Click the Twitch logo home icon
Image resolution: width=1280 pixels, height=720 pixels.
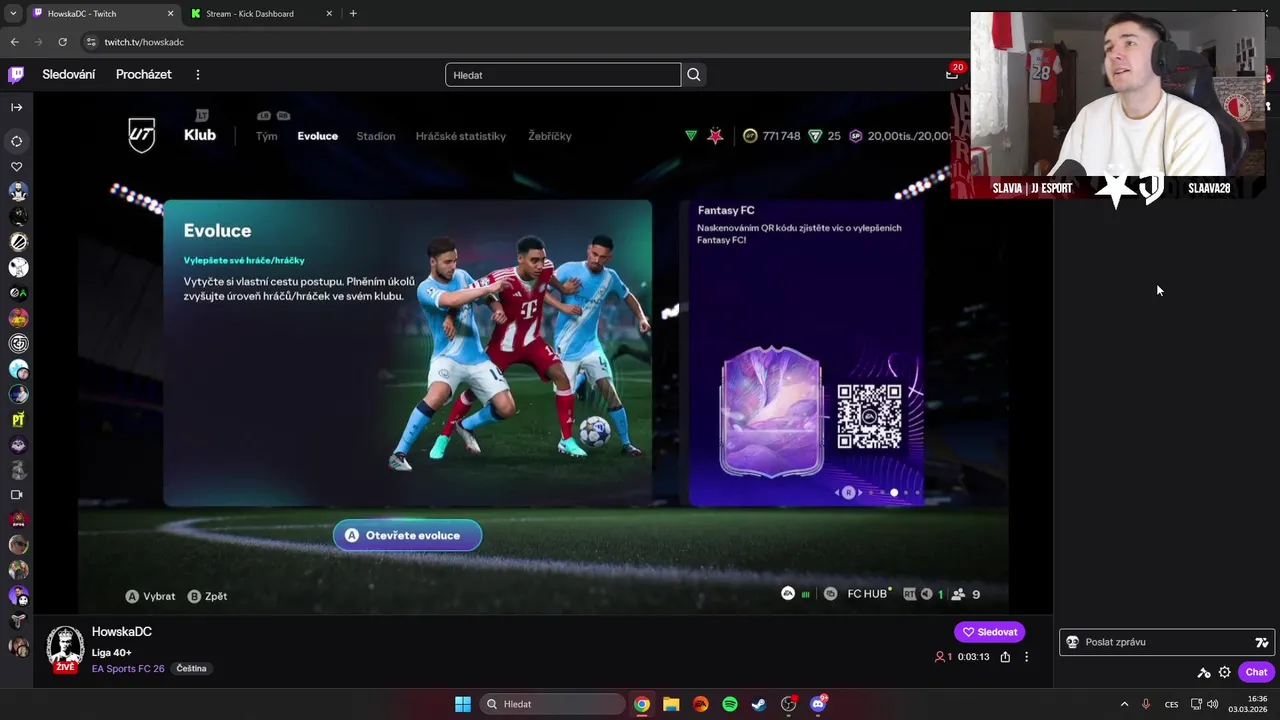(x=16, y=74)
